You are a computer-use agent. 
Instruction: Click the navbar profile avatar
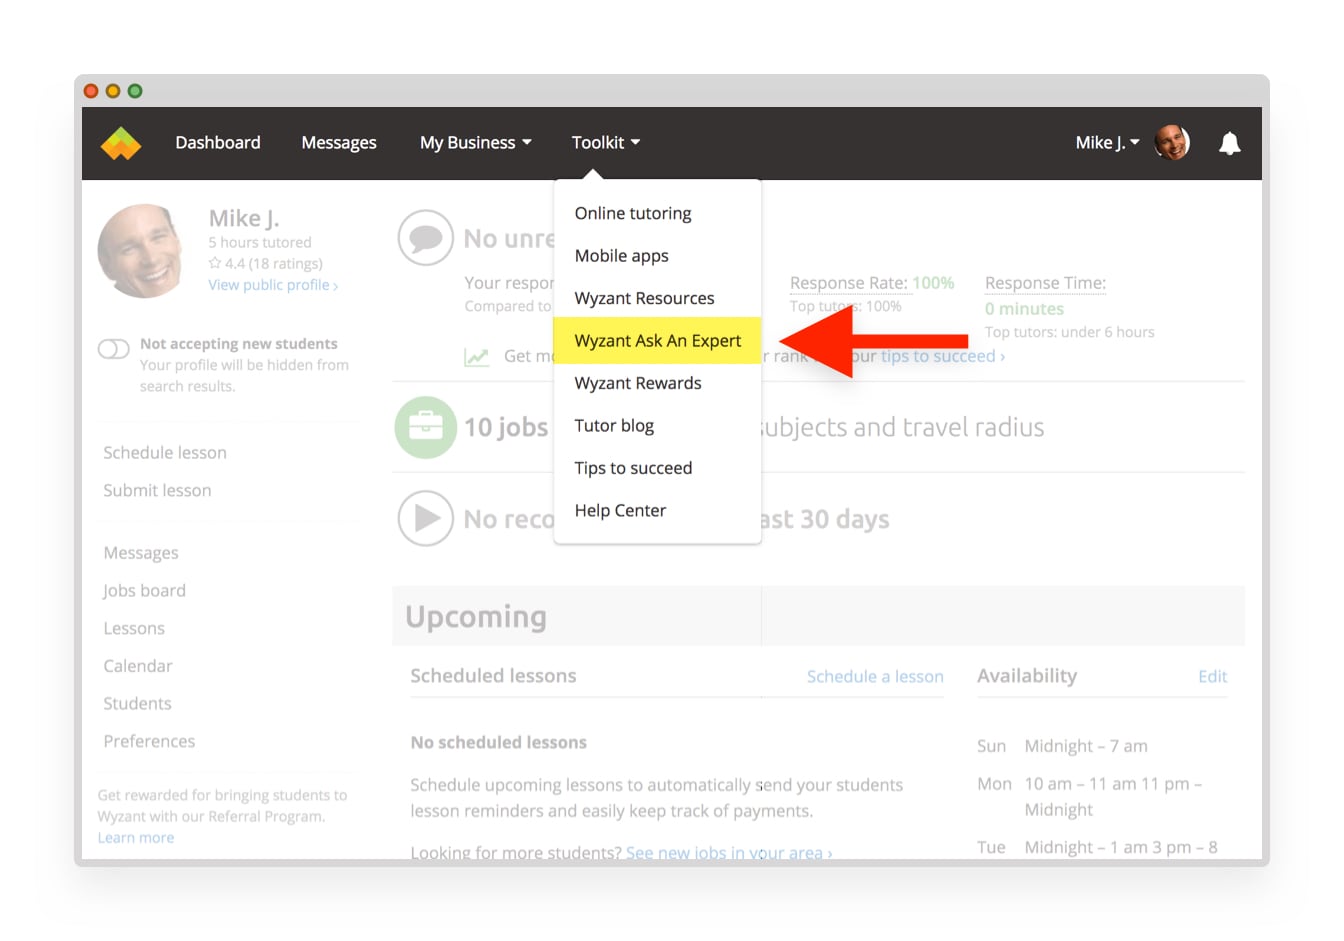click(1171, 143)
